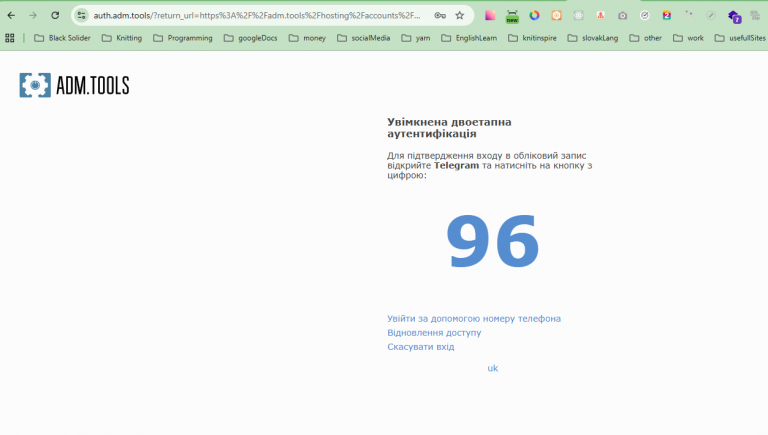Open the colorful number 2 extension

point(667,16)
